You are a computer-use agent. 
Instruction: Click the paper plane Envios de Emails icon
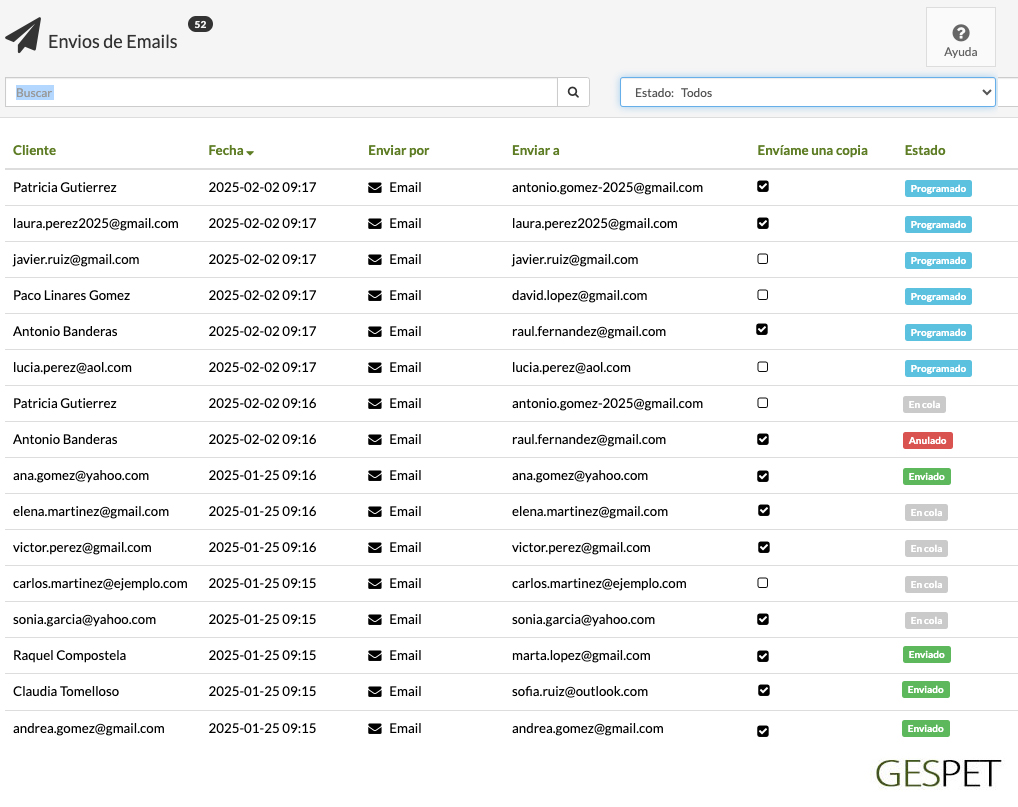[x=23, y=35]
